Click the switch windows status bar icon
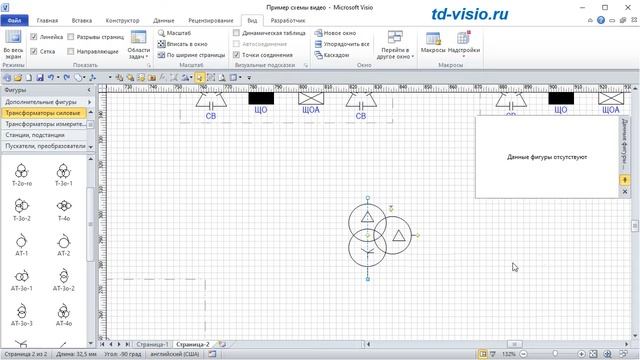 (x=623, y=354)
